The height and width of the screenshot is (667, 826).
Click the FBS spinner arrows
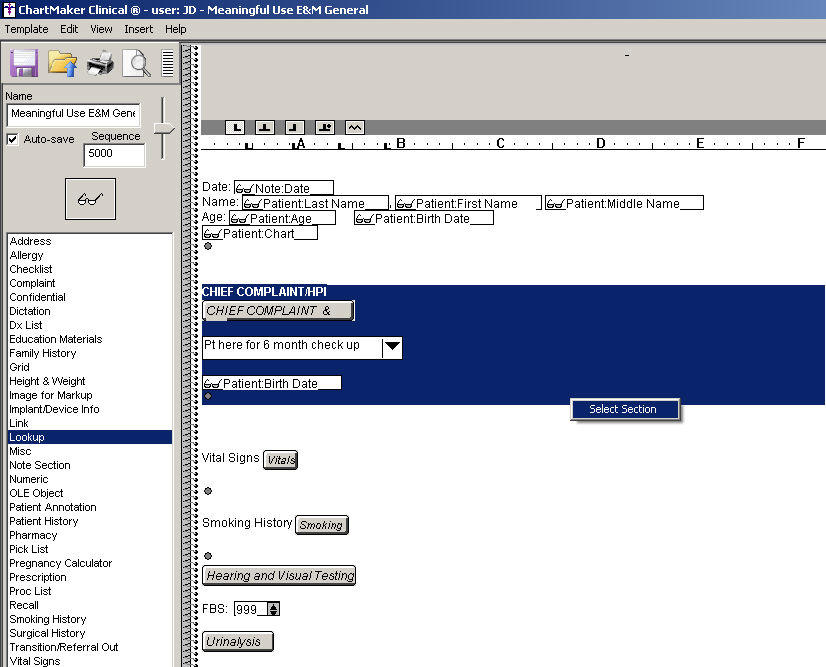[273, 609]
